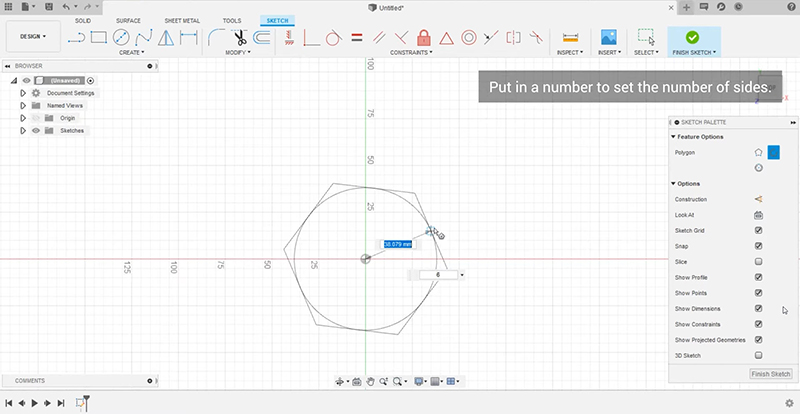Select the Line sketch tool

77,38
